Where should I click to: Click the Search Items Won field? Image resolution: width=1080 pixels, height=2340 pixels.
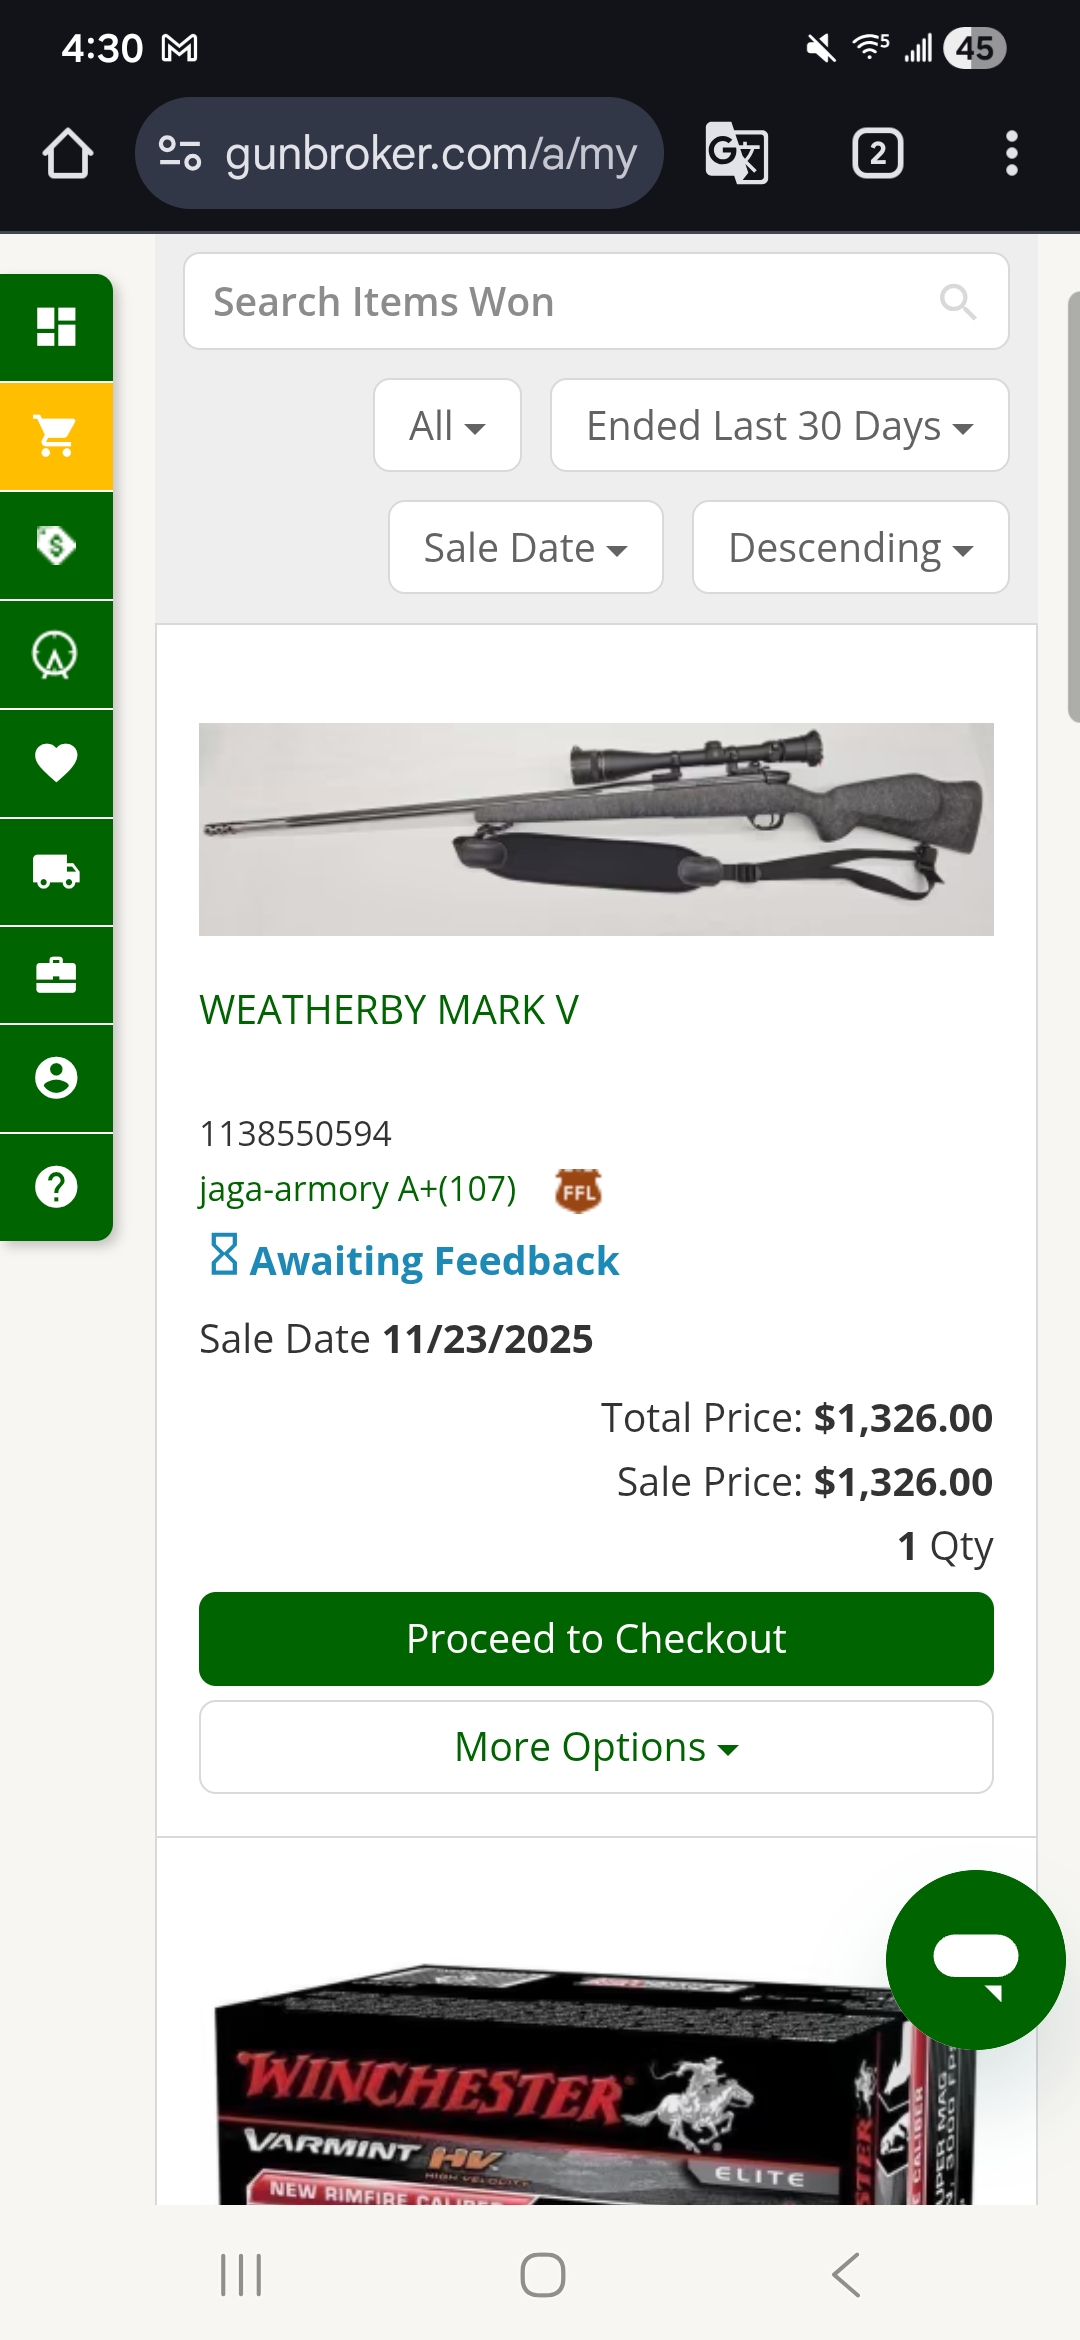(x=570, y=302)
